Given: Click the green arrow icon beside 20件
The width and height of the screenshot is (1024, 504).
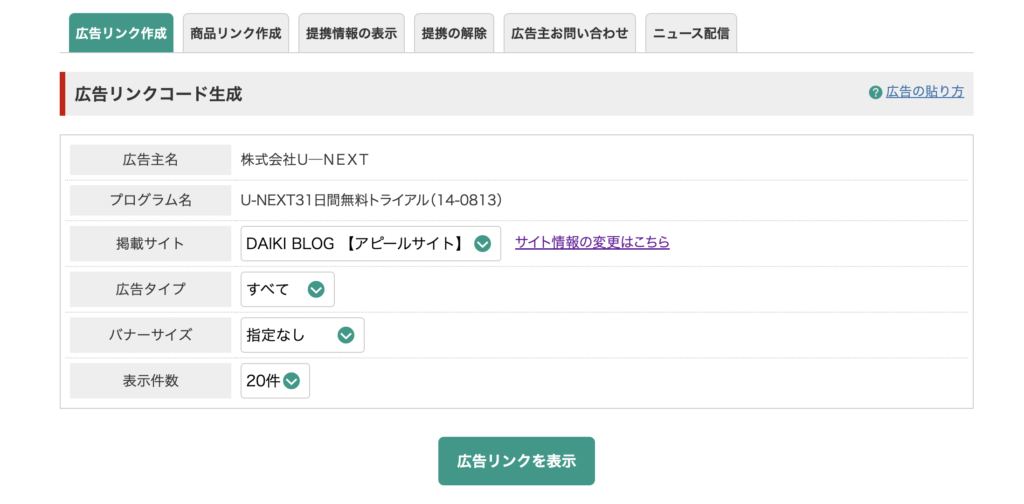Looking at the screenshot, I should [x=291, y=381].
